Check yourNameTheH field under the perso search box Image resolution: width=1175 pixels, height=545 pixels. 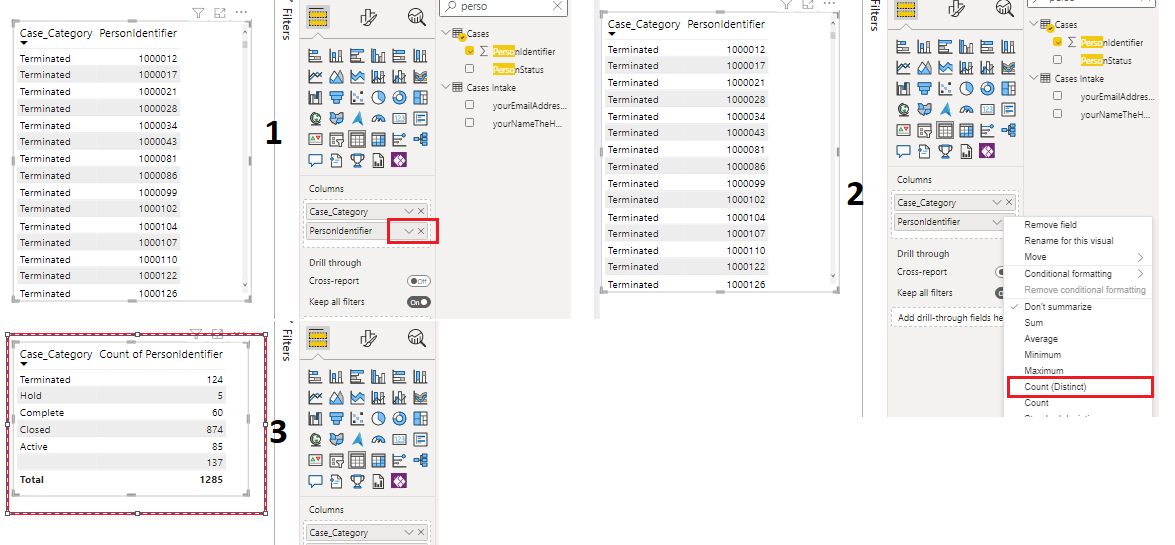point(469,123)
